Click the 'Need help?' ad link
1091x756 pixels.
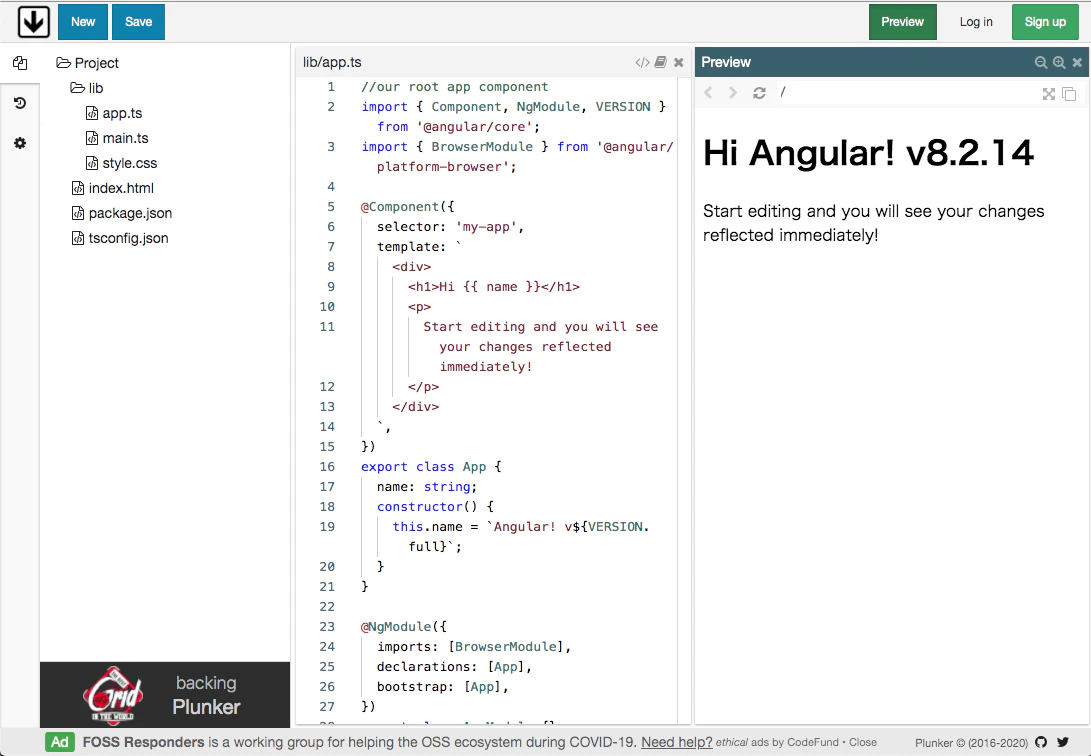(x=676, y=742)
